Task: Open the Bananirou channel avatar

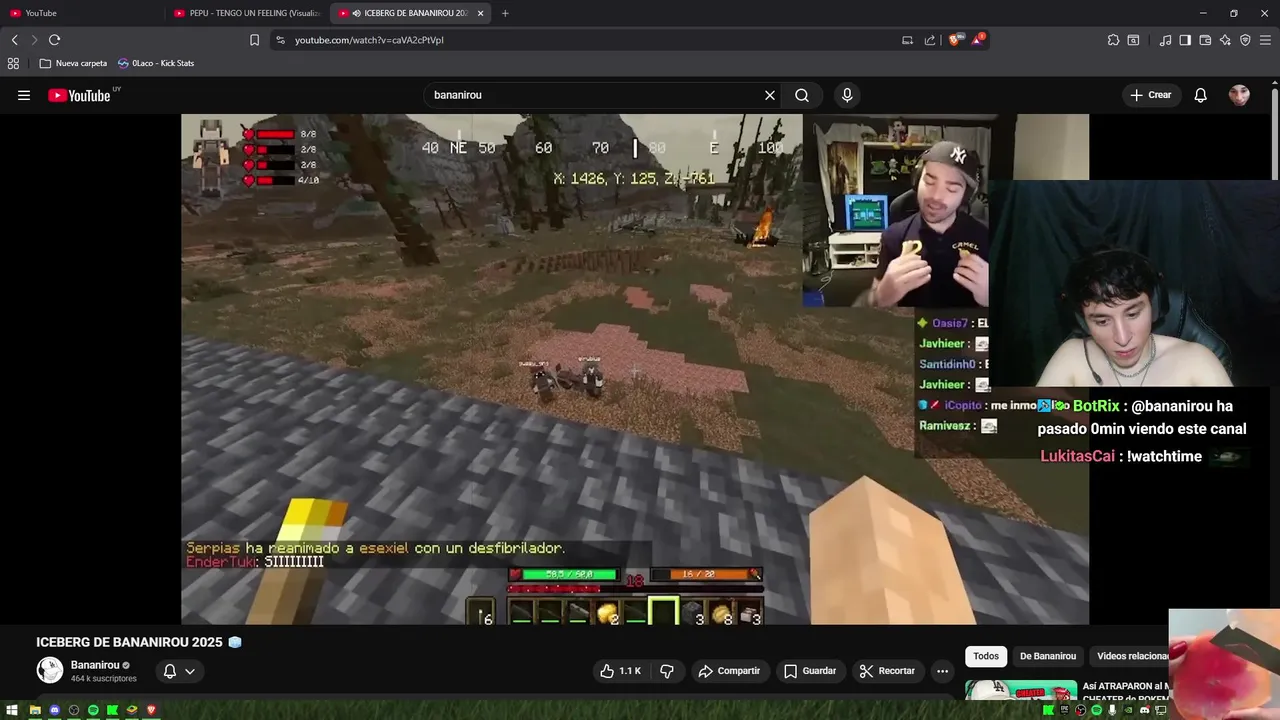Action: (50, 670)
